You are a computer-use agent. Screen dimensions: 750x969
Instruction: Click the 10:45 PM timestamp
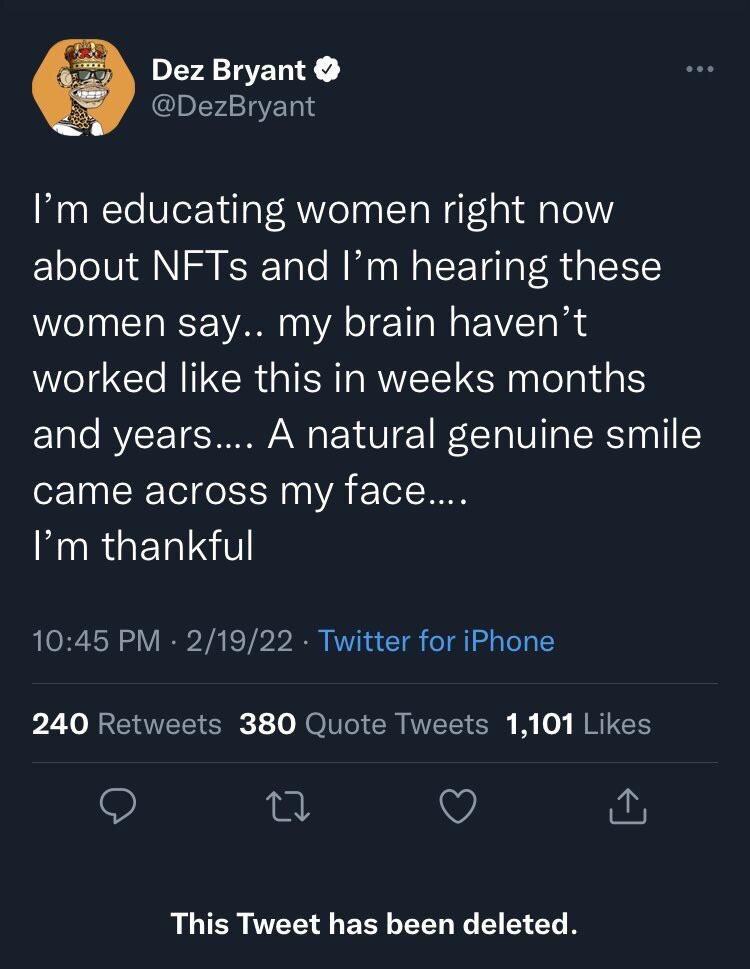[x=96, y=640]
